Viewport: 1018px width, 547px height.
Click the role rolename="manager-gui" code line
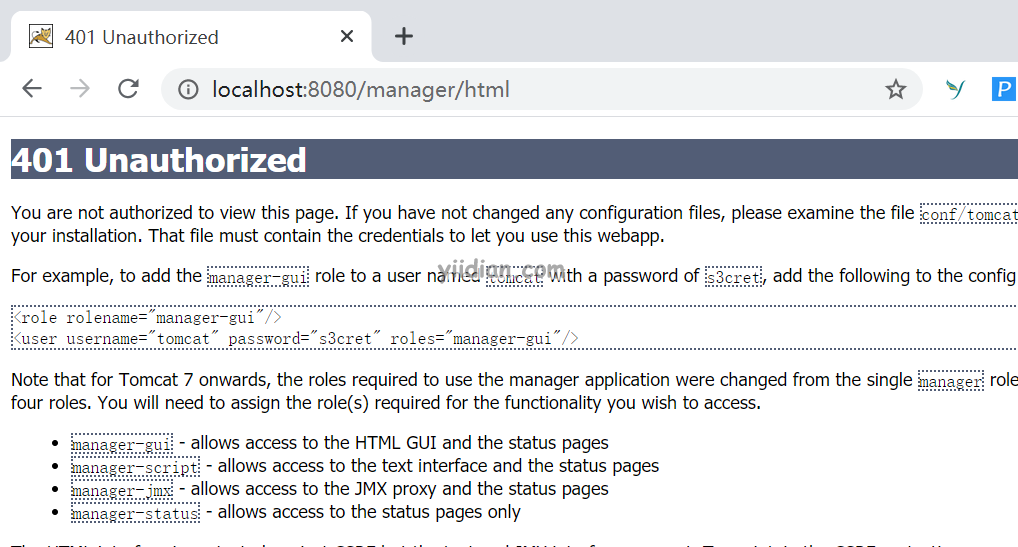point(147,317)
